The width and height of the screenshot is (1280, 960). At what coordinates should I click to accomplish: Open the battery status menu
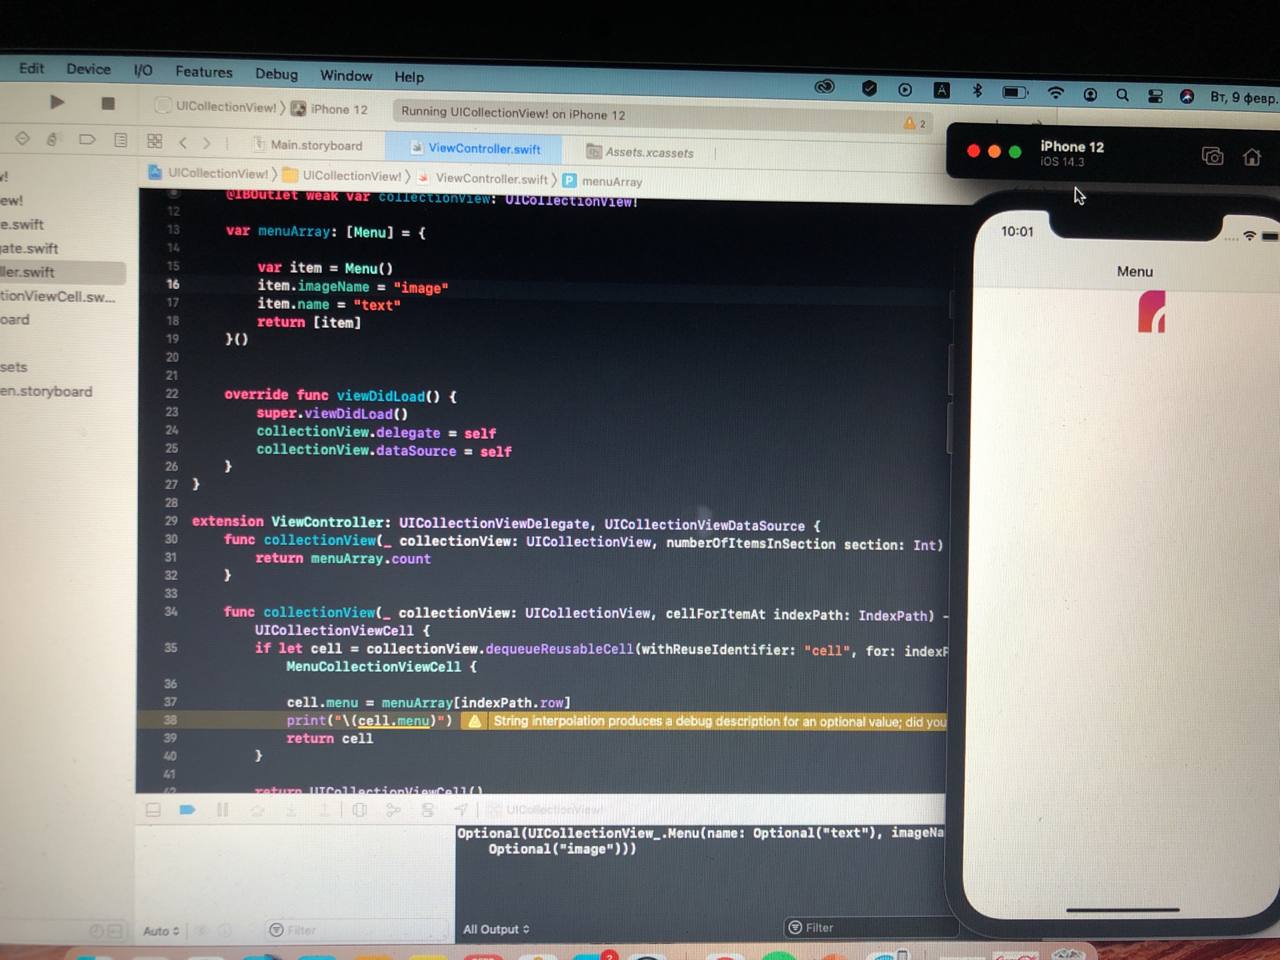[x=1015, y=92]
